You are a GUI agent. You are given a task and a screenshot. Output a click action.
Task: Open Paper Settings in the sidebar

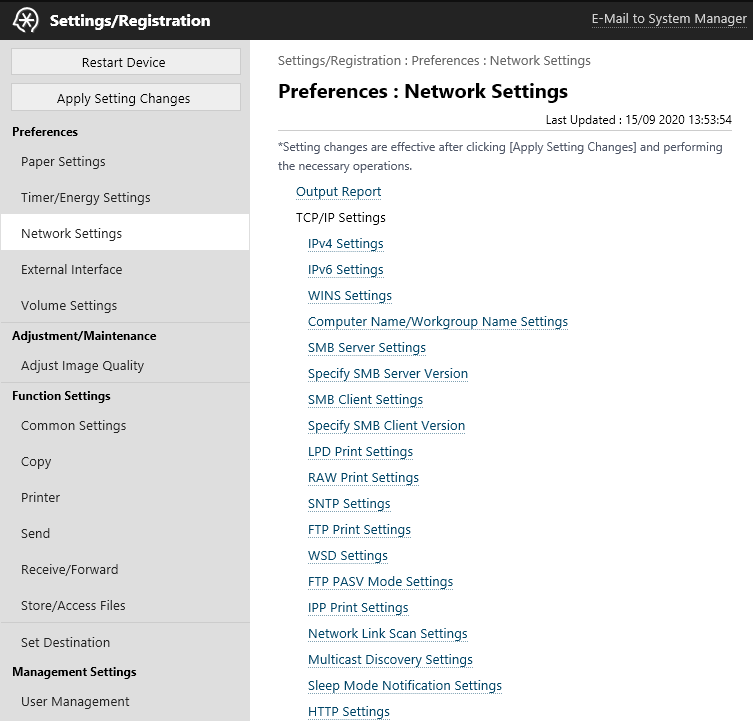[63, 162]
